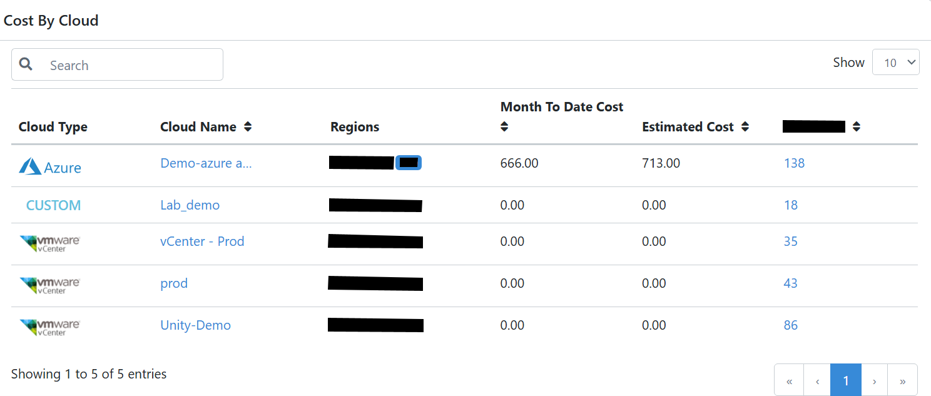Click the 666.00 month to date cost
The height and width of the screenshot is (396, 931).
520,163
